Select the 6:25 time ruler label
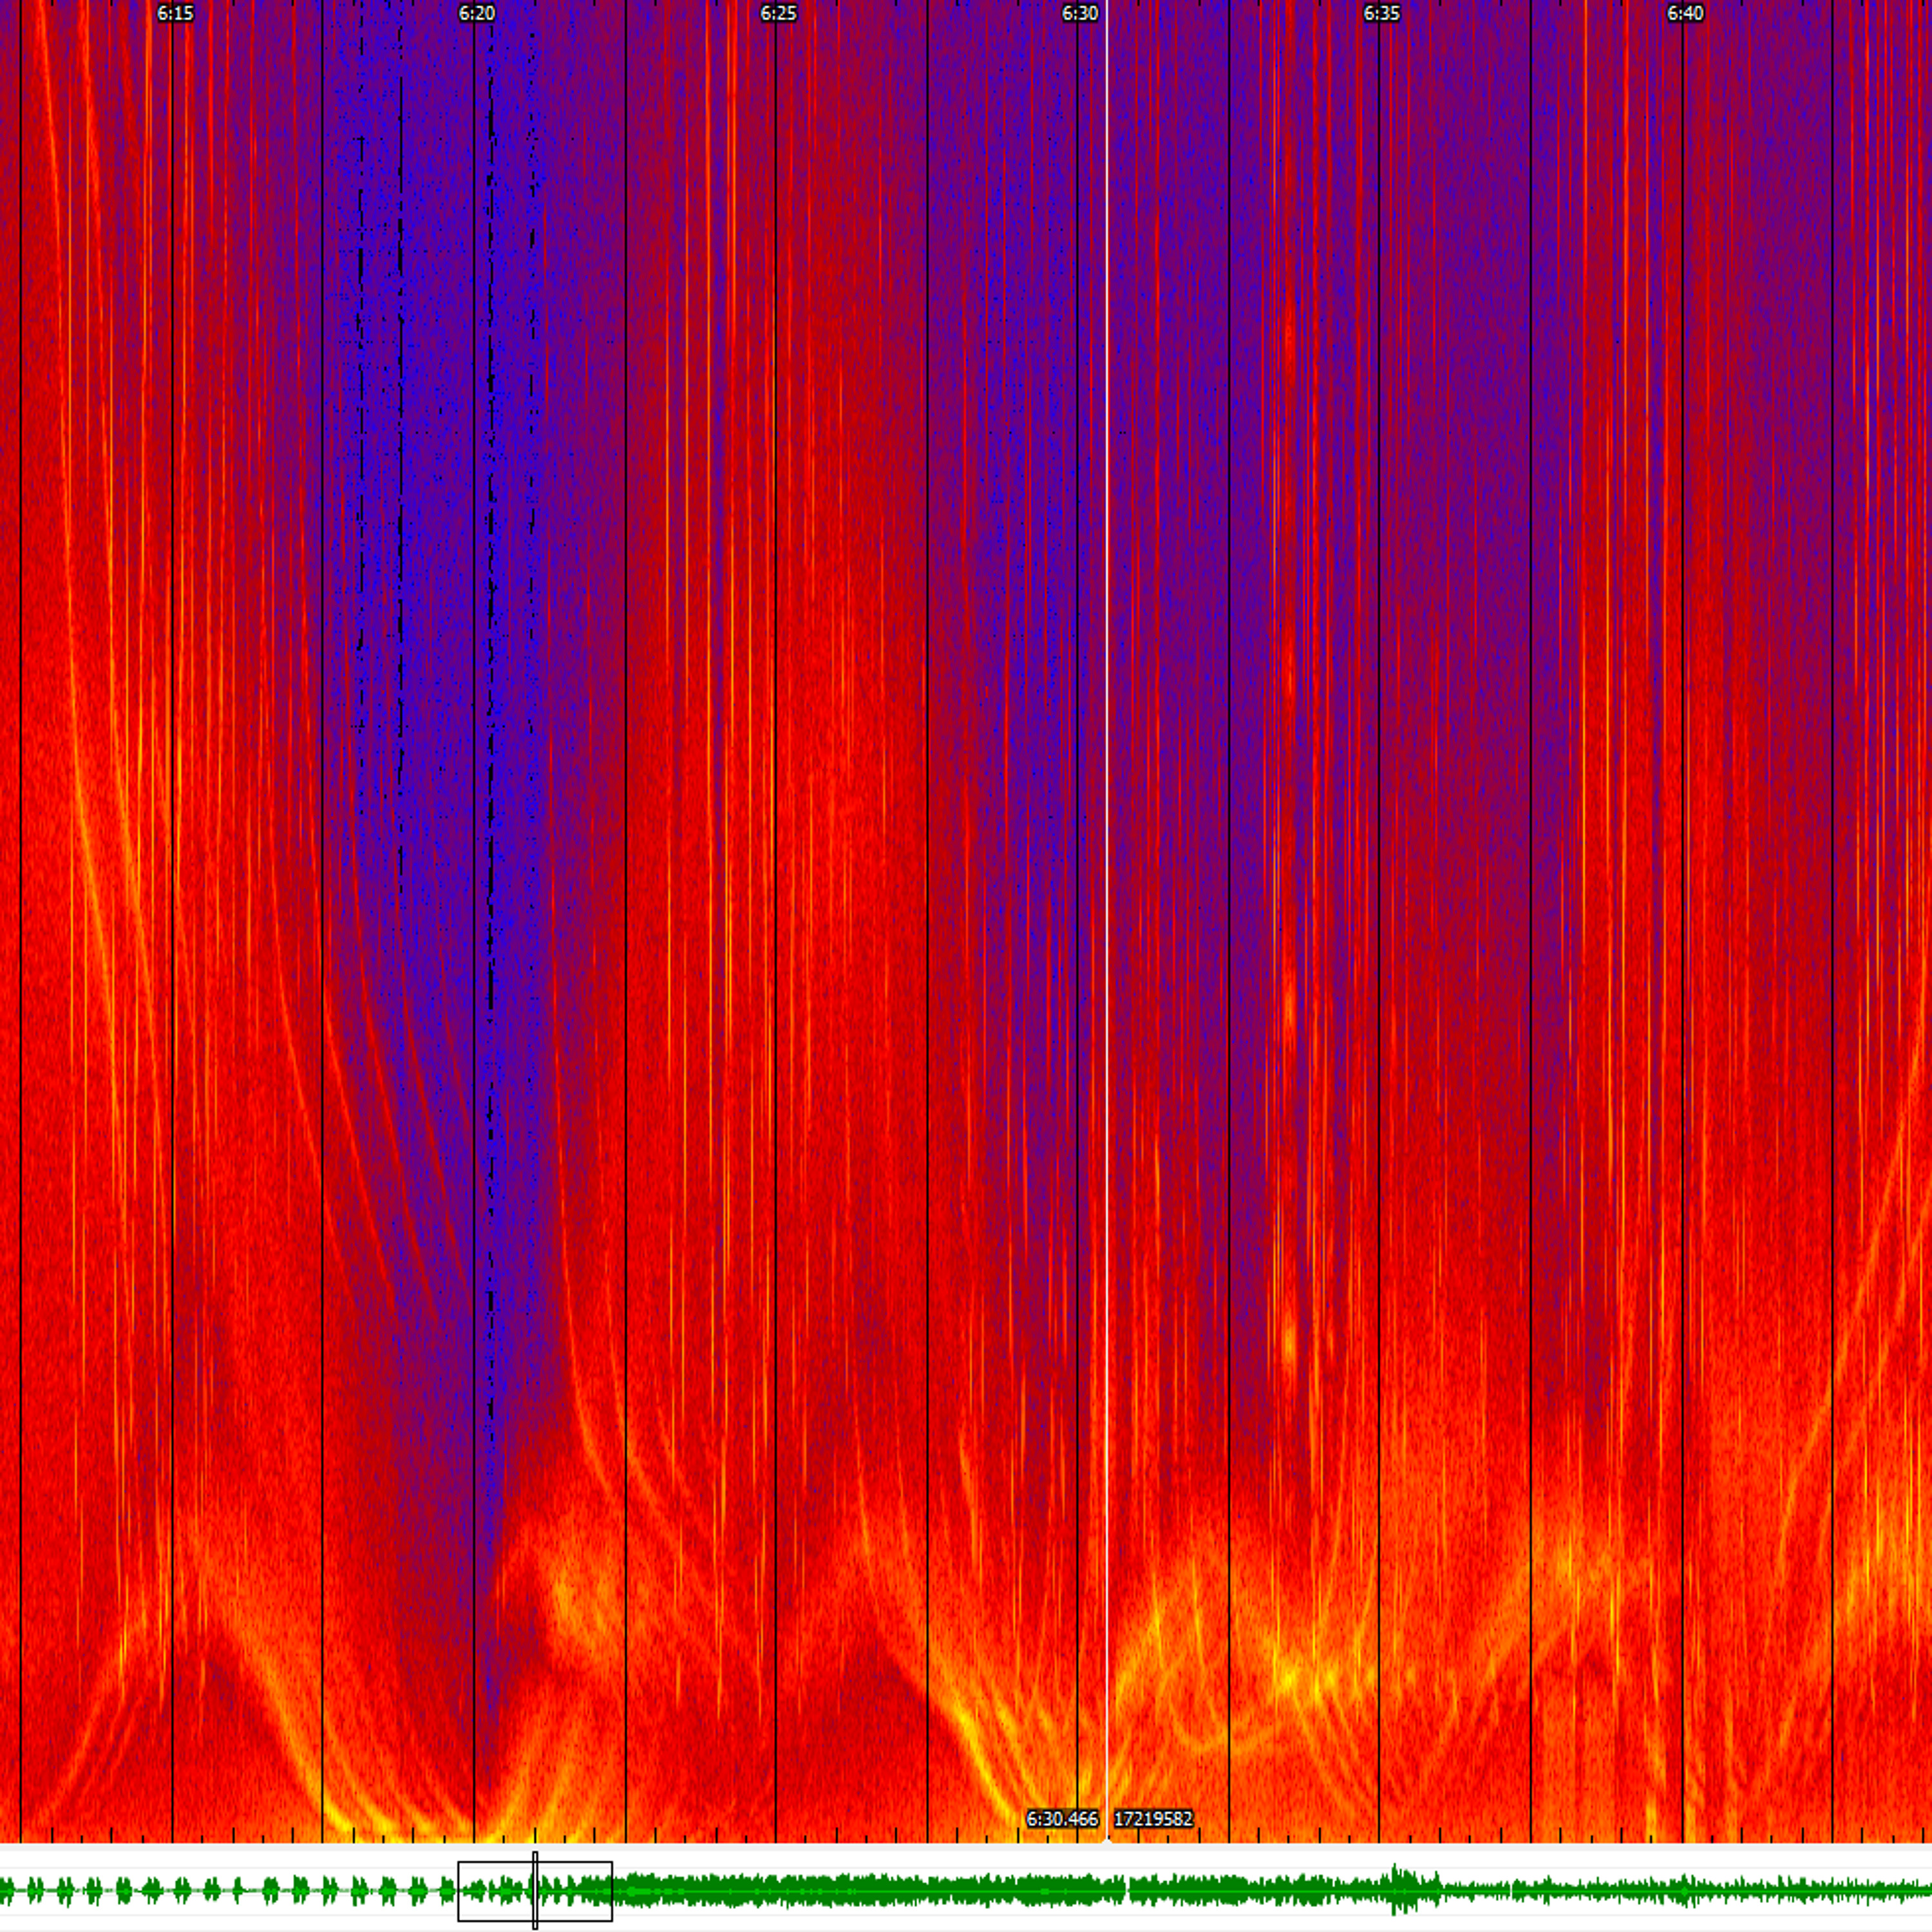1932x1932 pixels. pyautogui.click(x=778, y=13)
